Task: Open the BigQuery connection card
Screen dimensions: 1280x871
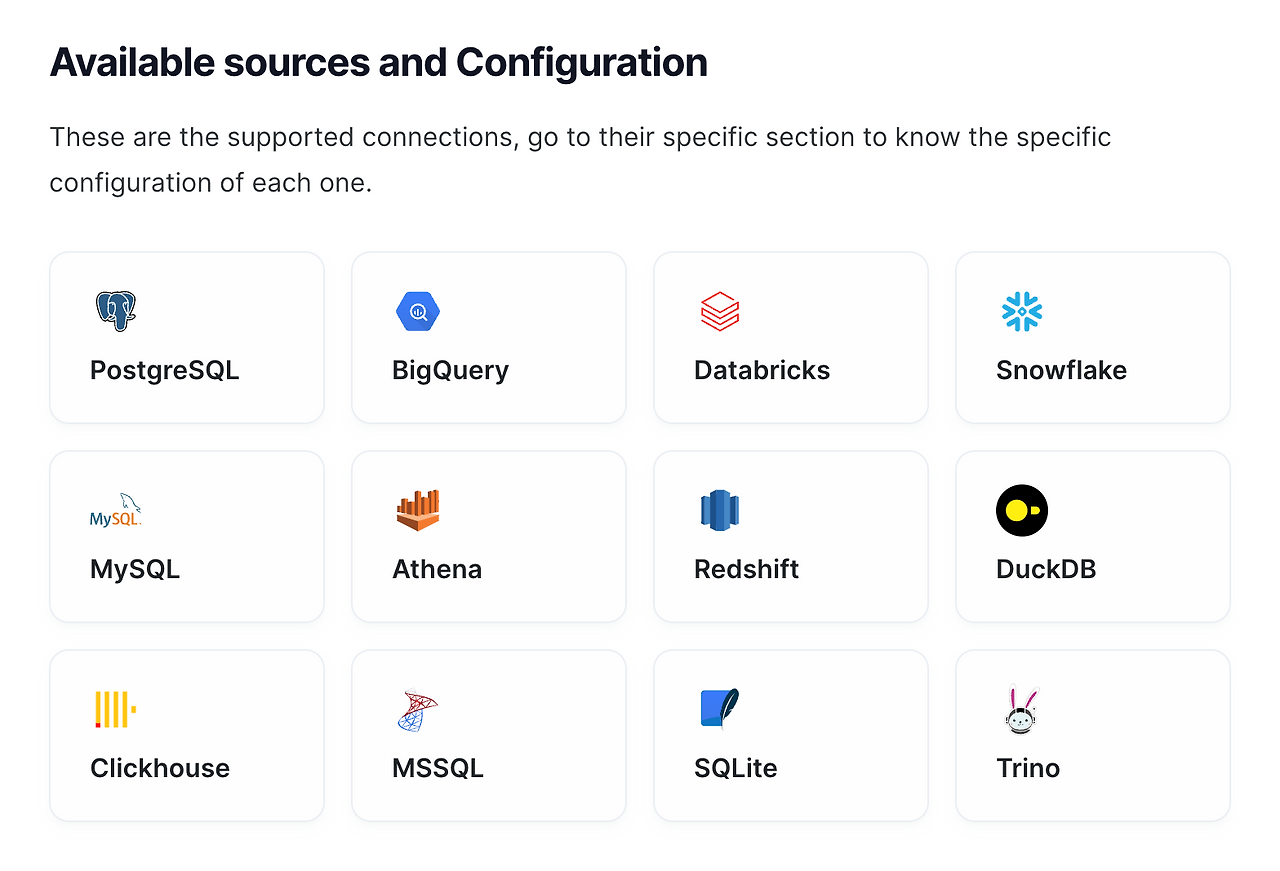Action: point(489,337)
